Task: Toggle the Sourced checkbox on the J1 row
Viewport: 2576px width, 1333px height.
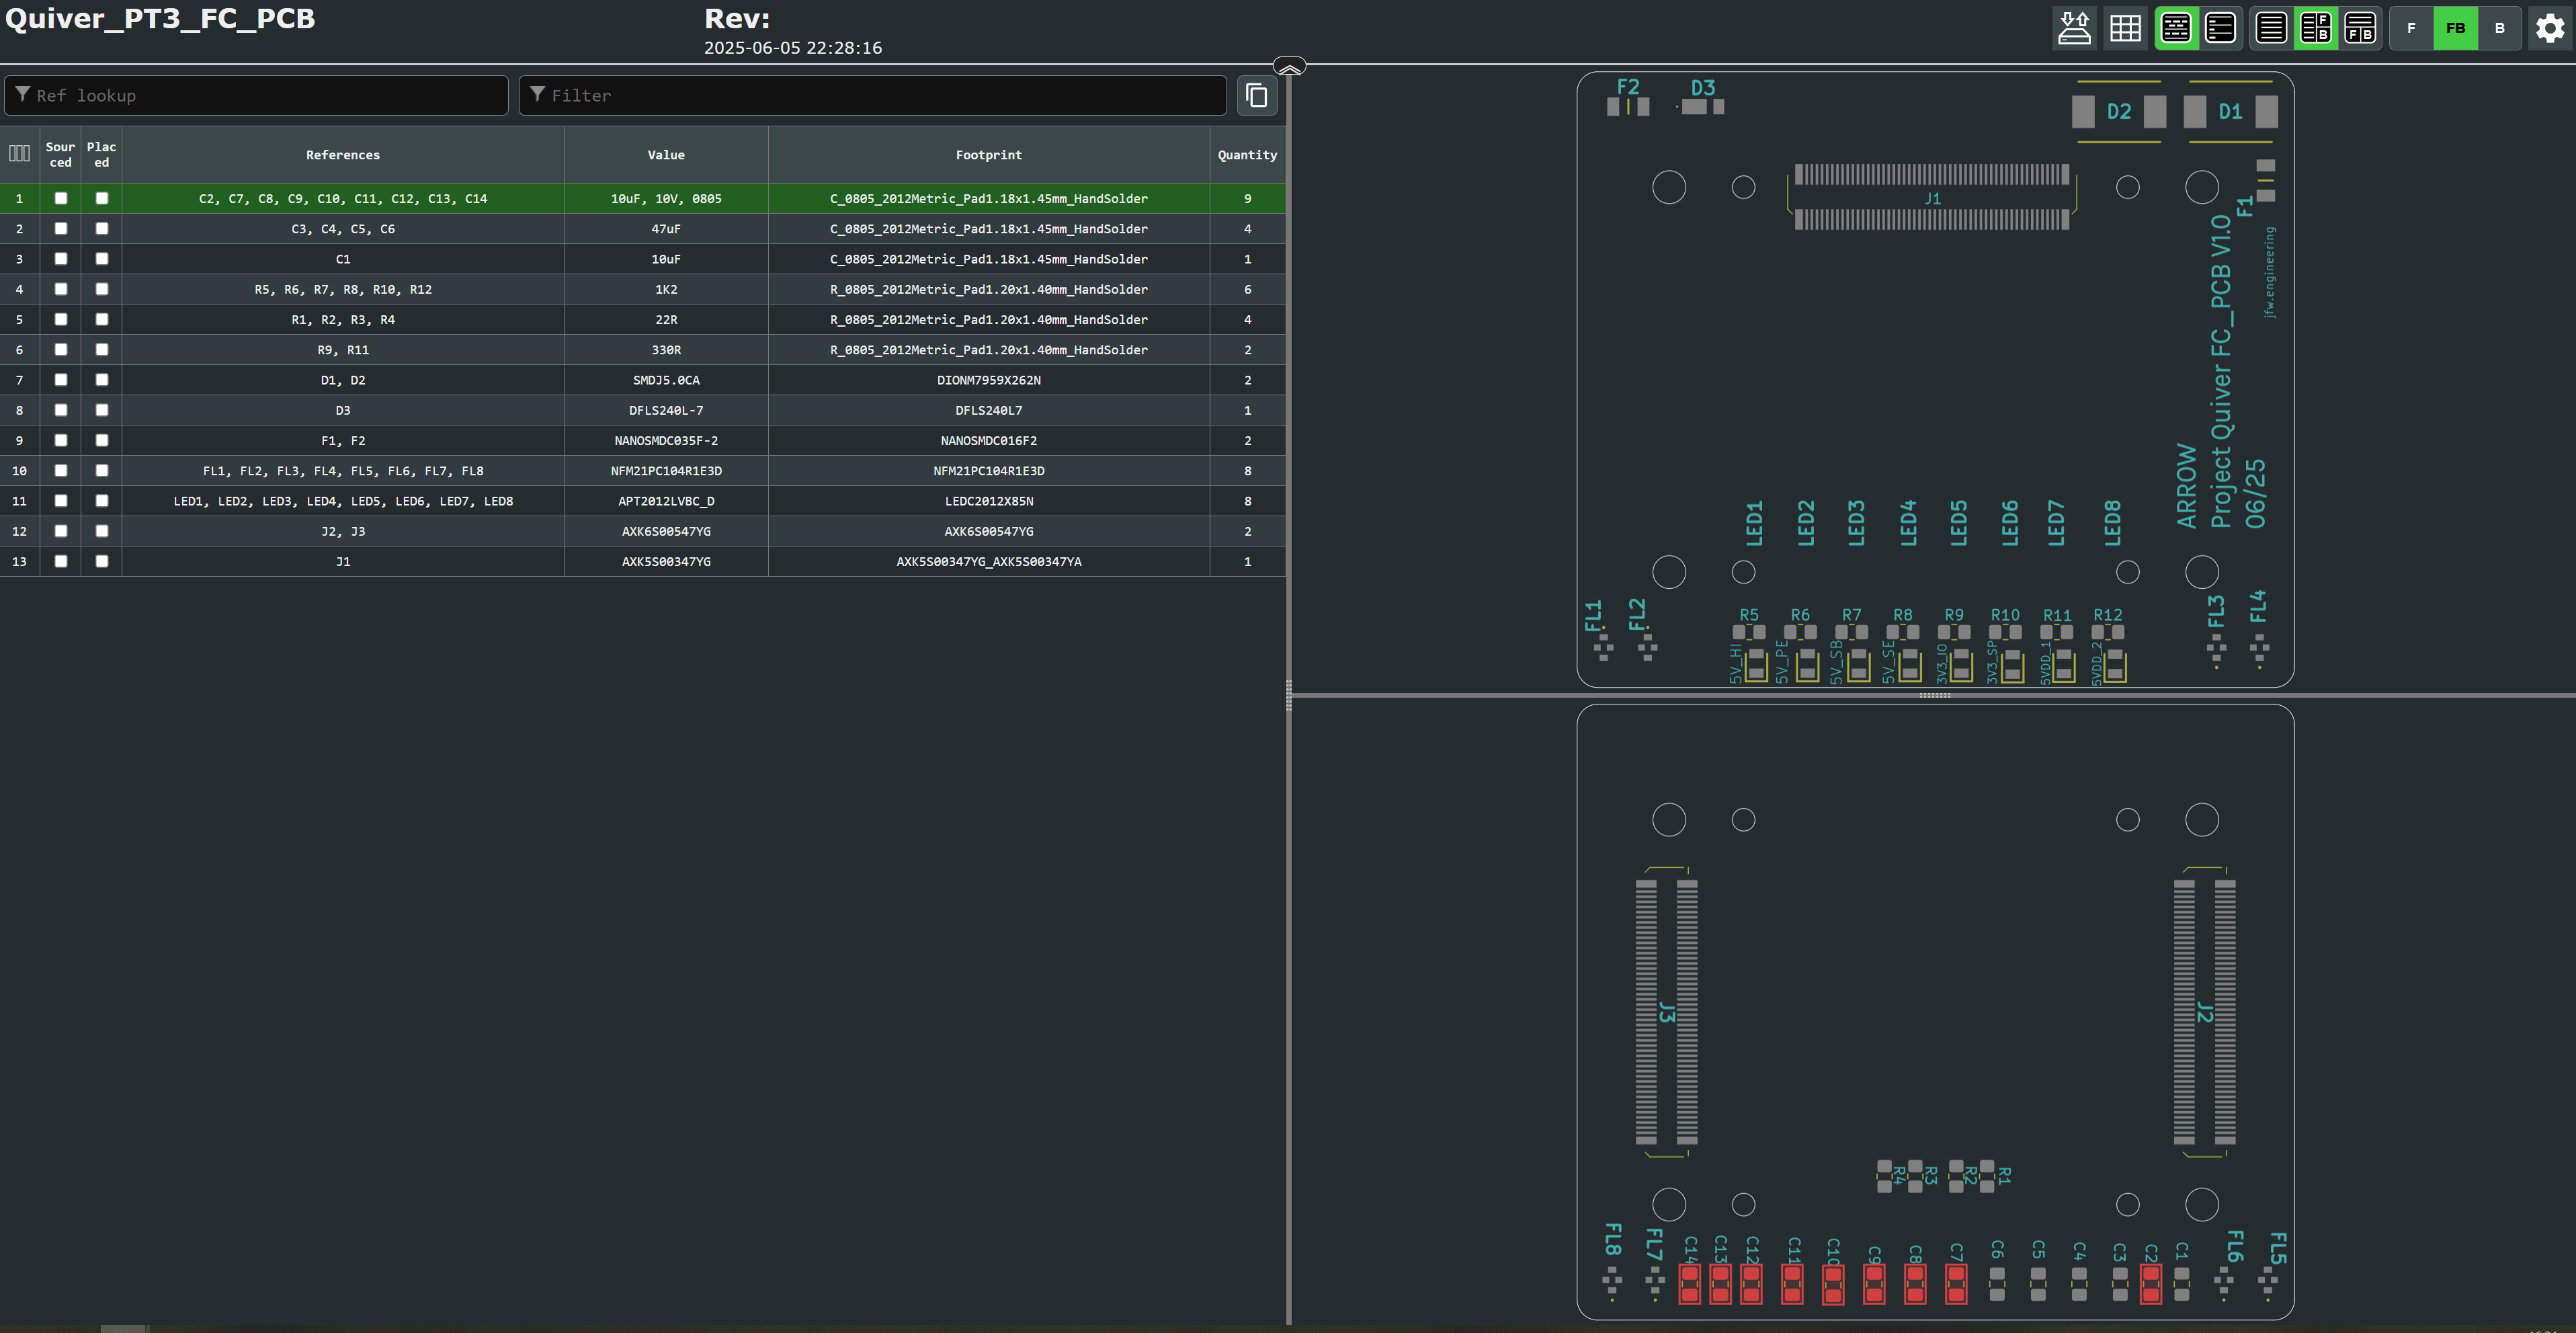Action: point(61,562)
